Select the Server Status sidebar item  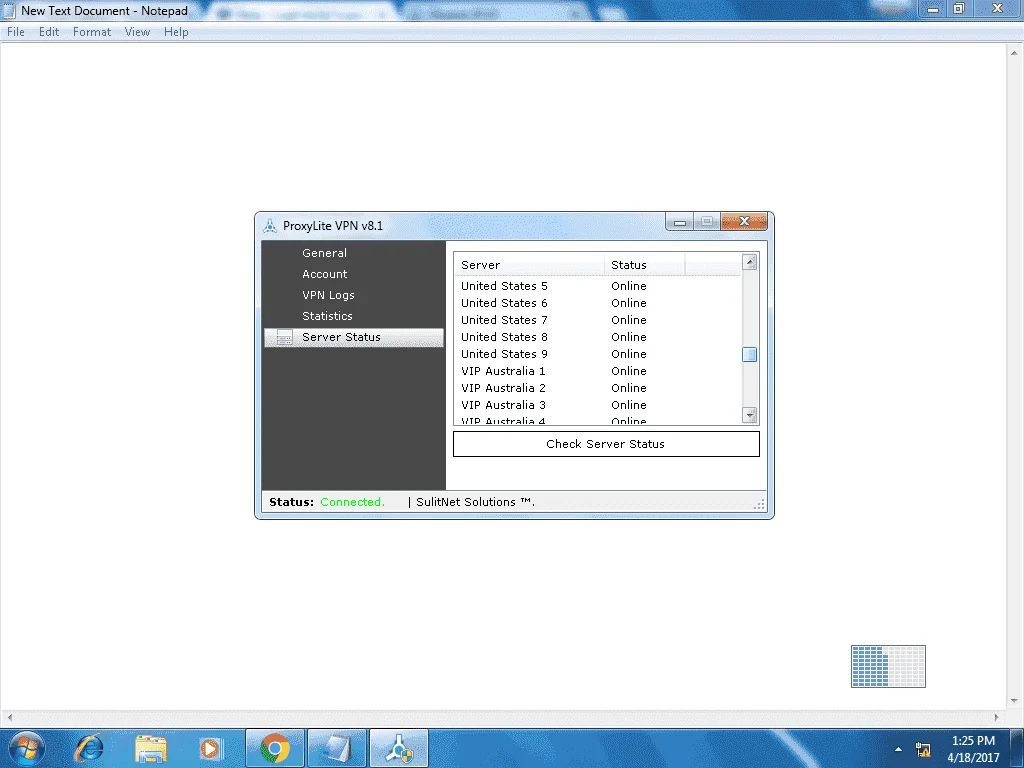point(353,337)
